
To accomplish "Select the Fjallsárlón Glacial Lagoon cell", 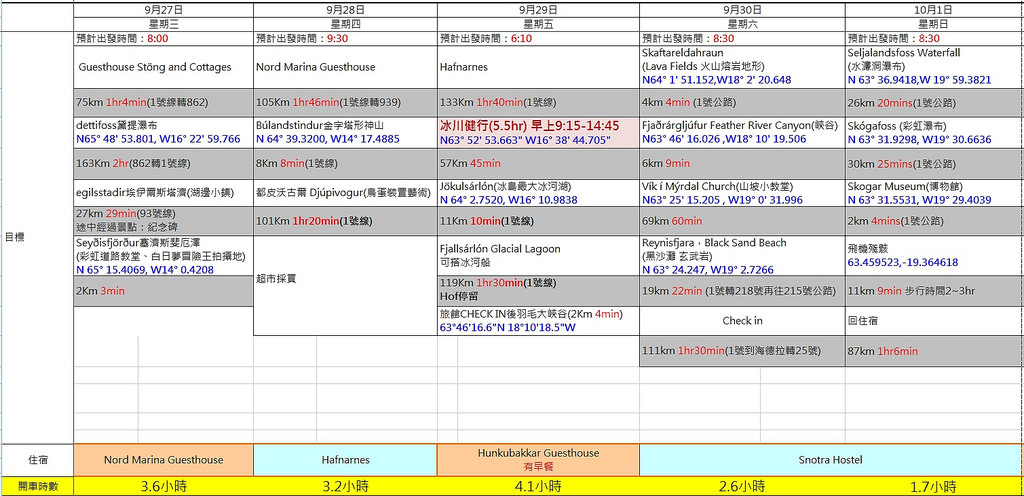I will click(538, 256).
